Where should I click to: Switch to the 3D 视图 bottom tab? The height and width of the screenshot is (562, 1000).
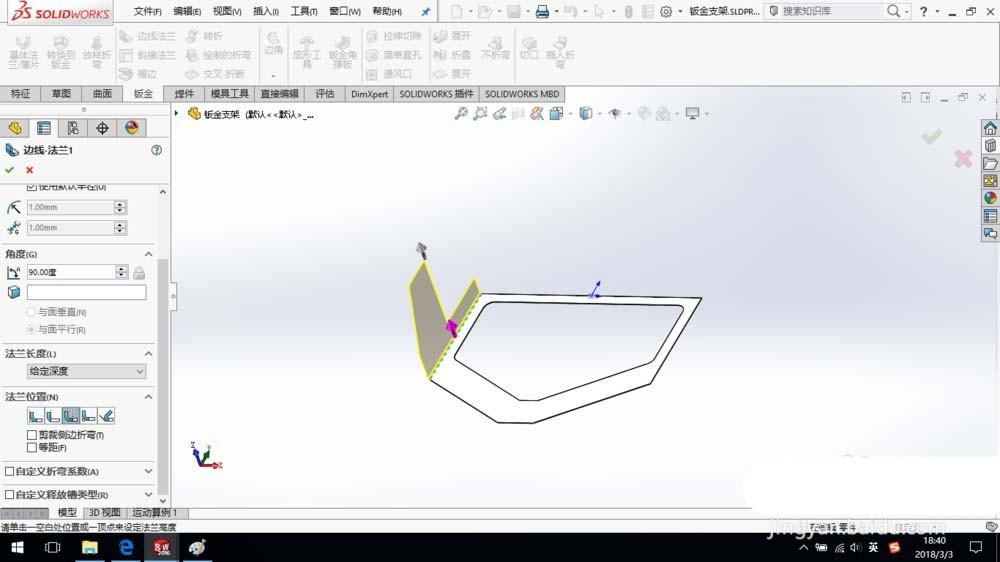click(105, 512)
